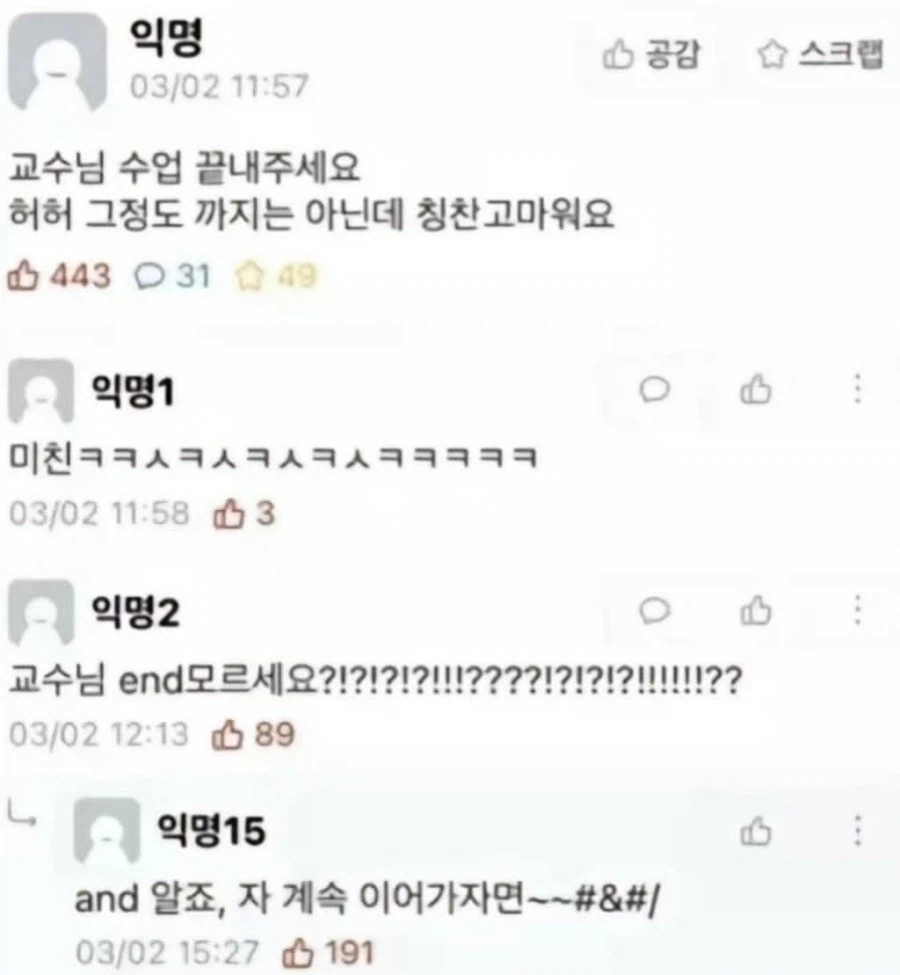Click the yellow star icon showing 49
This screenshot has height=975, width=900.
click(249, 275)
